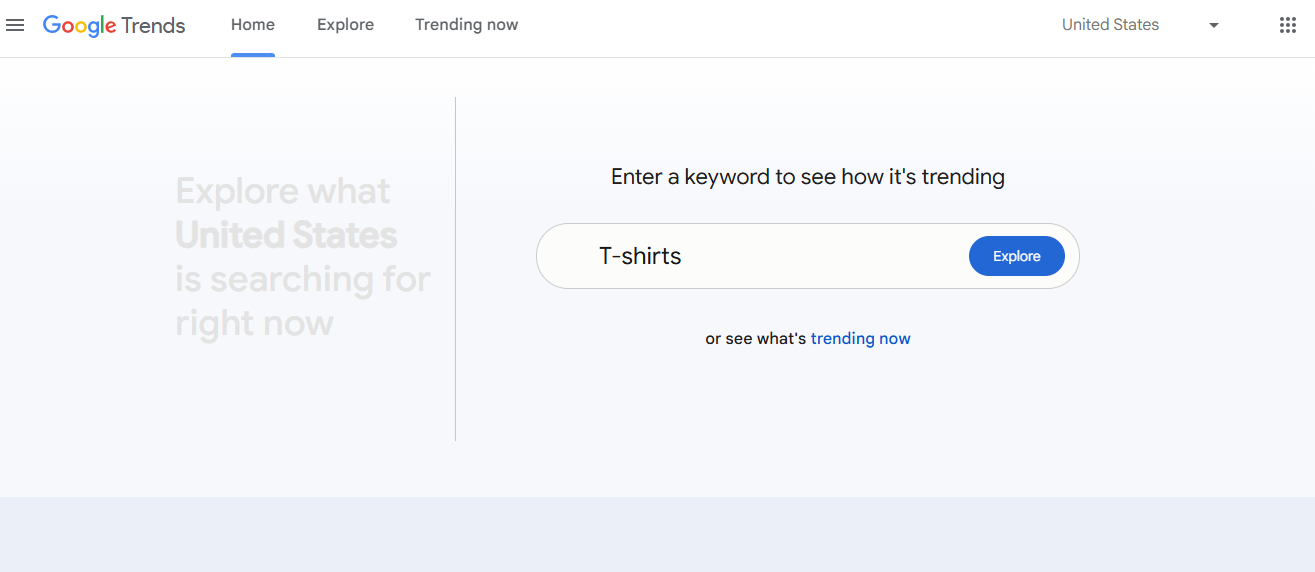Click the colorful Google wordmark logo

(x=79, y=26)
